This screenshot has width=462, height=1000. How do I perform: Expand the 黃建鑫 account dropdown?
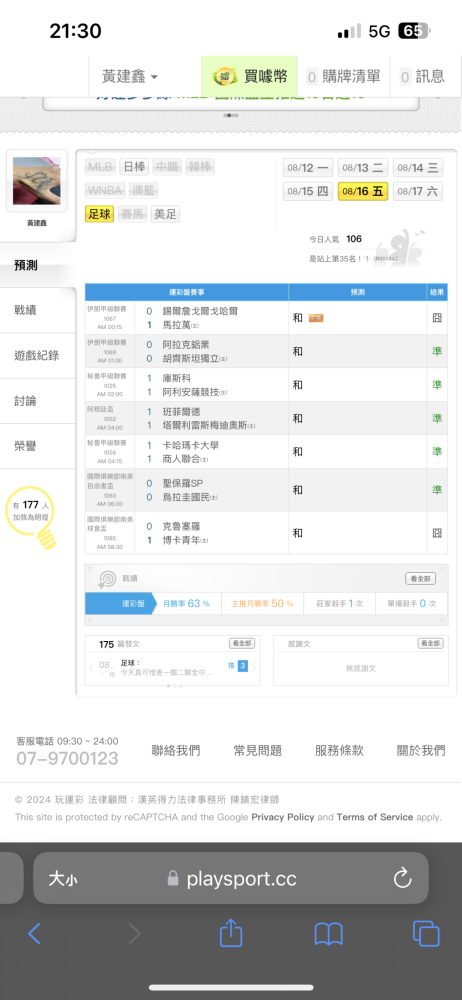click(x=130, y=77)
